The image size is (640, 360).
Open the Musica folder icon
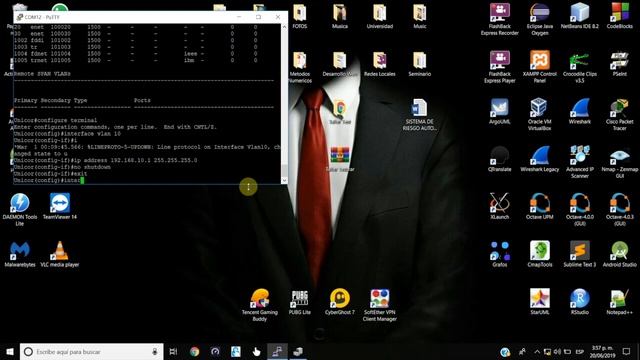[340, 16]
